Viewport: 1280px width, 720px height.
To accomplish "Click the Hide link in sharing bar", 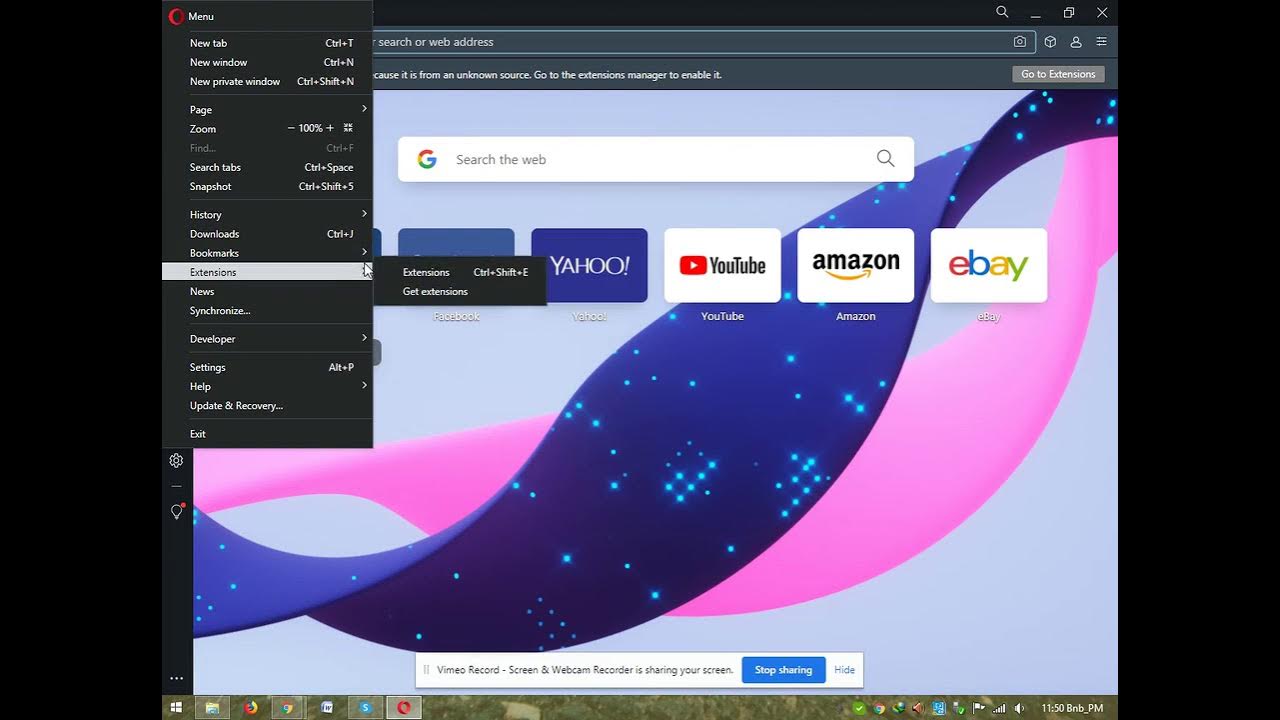I will point(844,670).
